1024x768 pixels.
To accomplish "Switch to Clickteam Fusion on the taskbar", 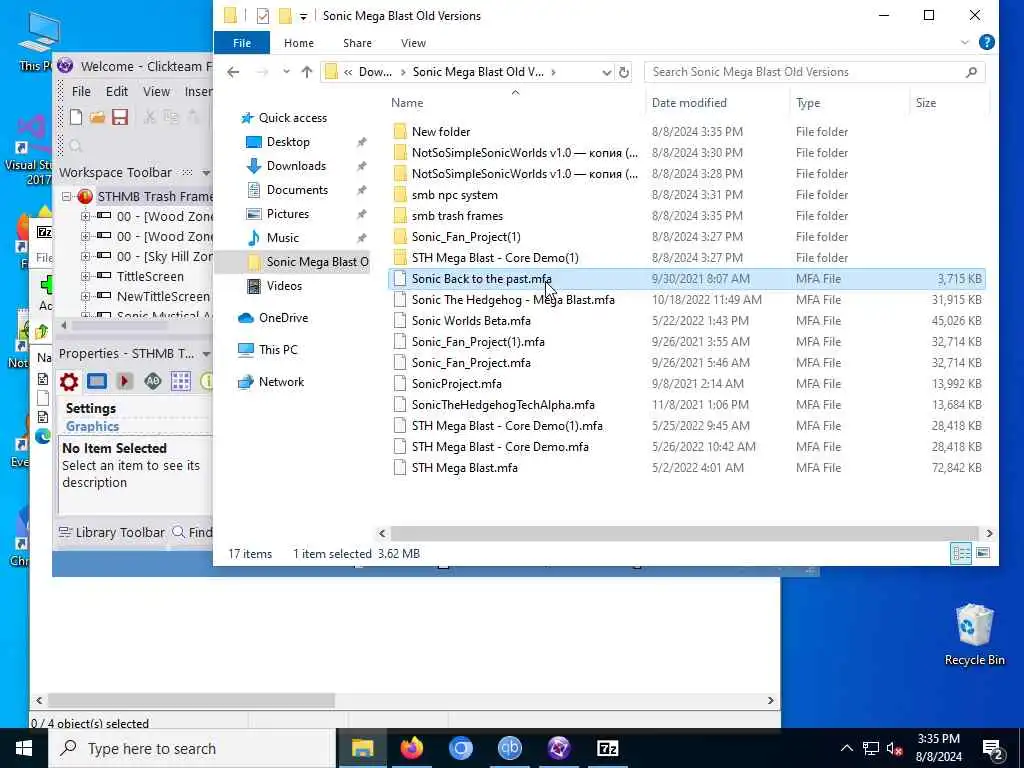I will [559, 748].
